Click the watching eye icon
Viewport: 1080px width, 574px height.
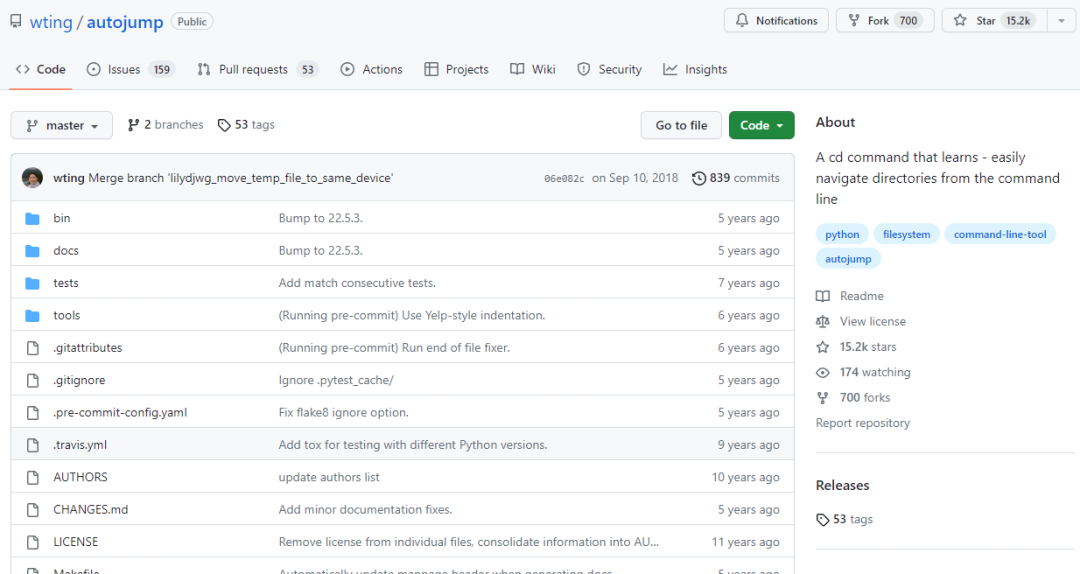(x=822, y=373)
